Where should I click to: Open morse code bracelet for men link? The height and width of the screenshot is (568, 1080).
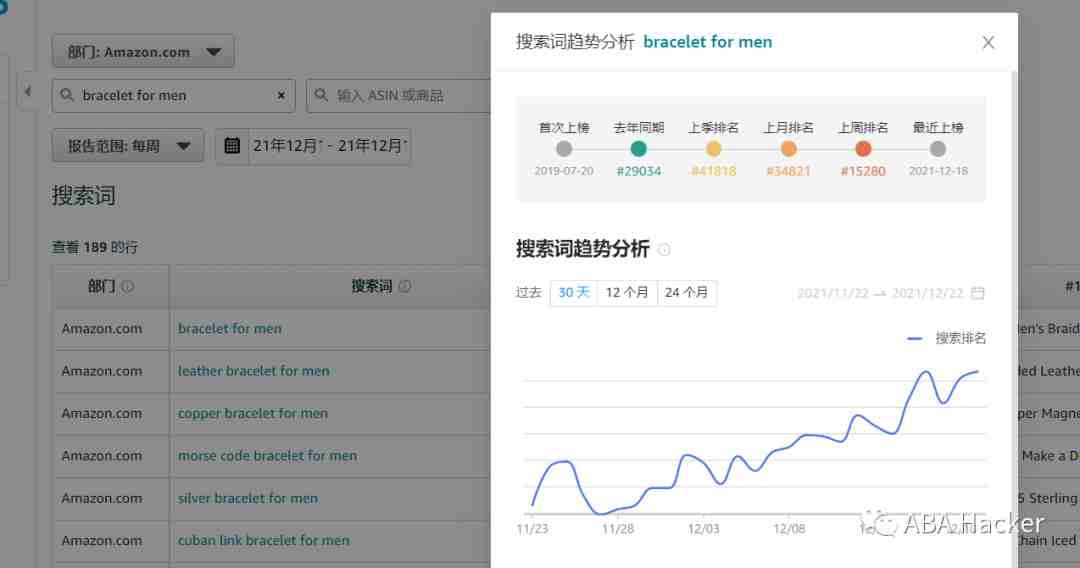267,456
